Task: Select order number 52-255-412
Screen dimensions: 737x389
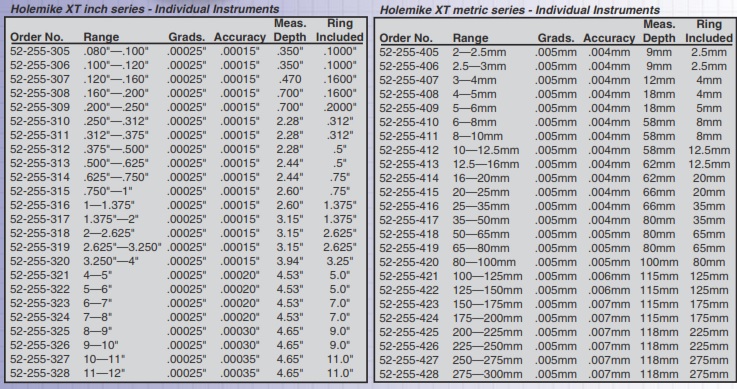Action: (x=409, y=150)
